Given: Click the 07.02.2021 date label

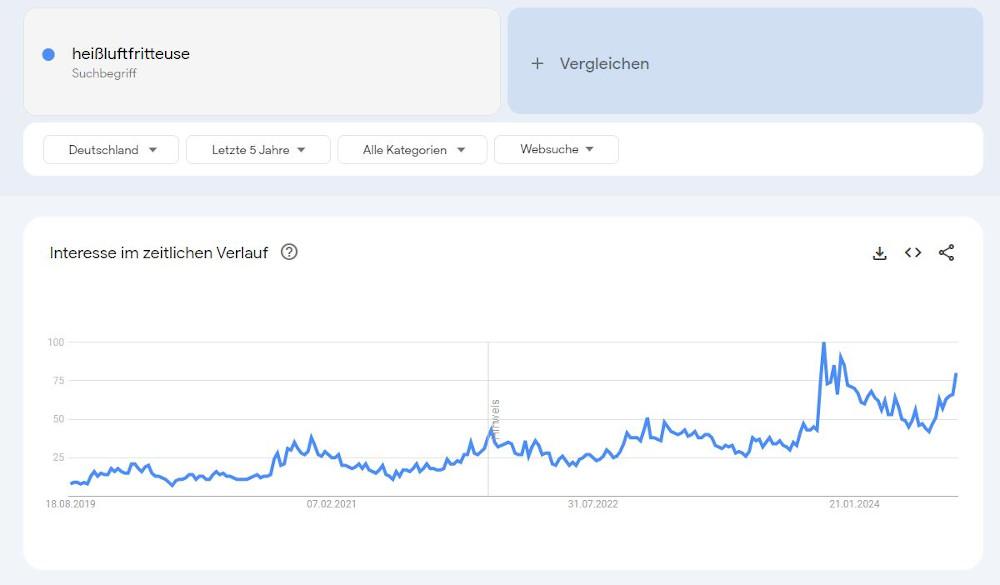Looking at the screenshot, I should 332,504.
